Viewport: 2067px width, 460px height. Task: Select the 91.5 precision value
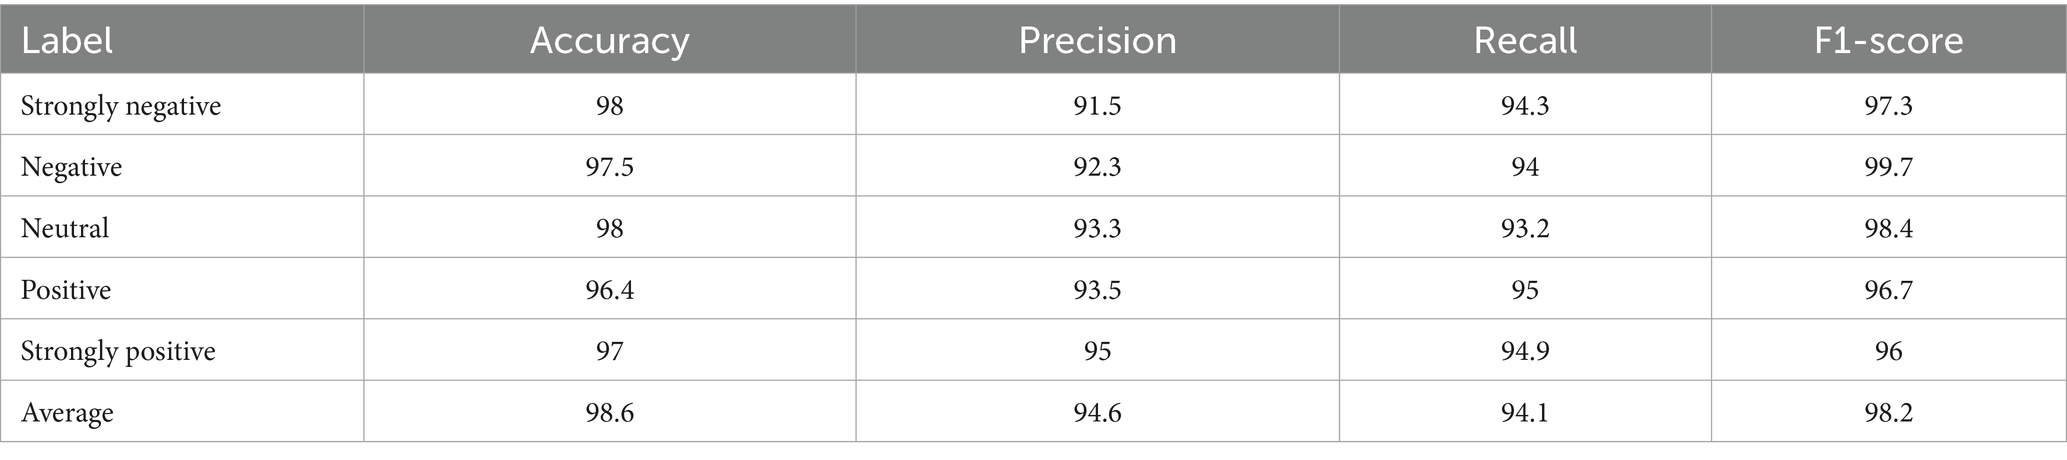pos(1097,105)
